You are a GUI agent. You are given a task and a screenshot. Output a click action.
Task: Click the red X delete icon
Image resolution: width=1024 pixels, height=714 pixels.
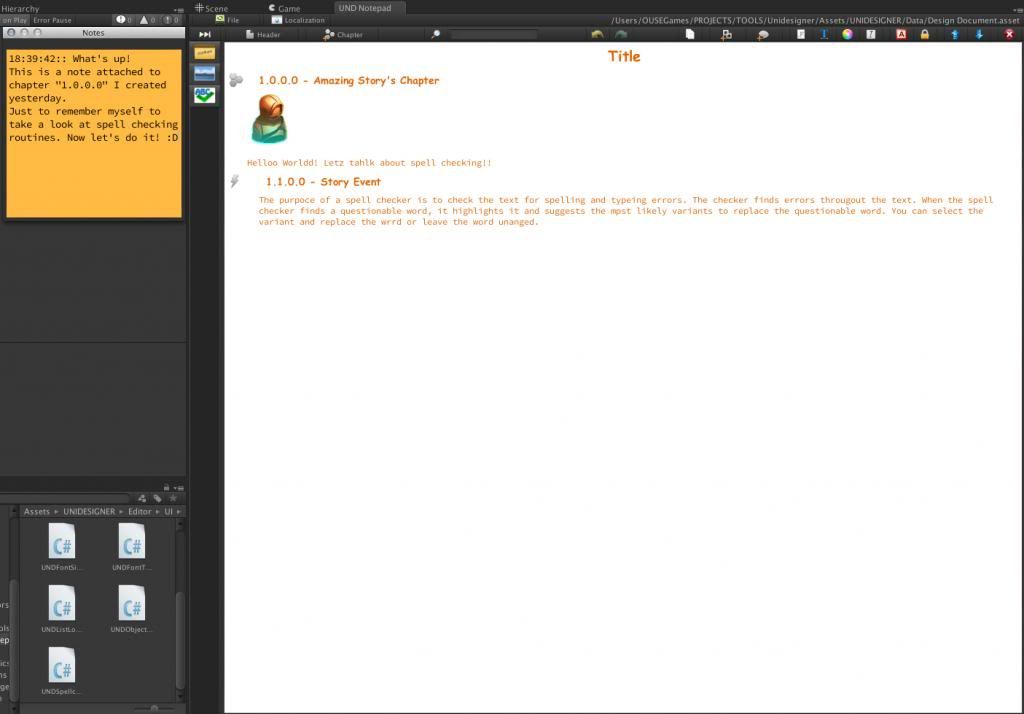1009,34
